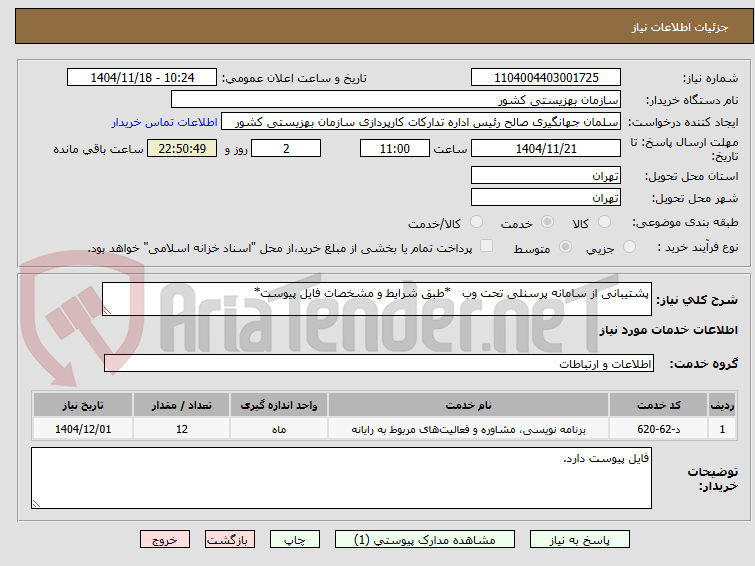The height and width of the screenshot is (566, 755).
Task: Click the توضیحات خریدار text area
Action: pyautogui.click(x=341, y=478)
